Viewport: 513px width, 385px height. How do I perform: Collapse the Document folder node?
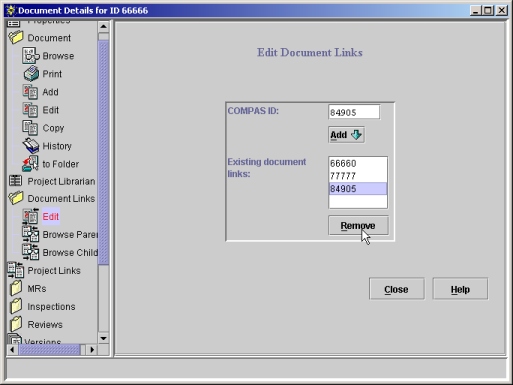tap(16, 37)
